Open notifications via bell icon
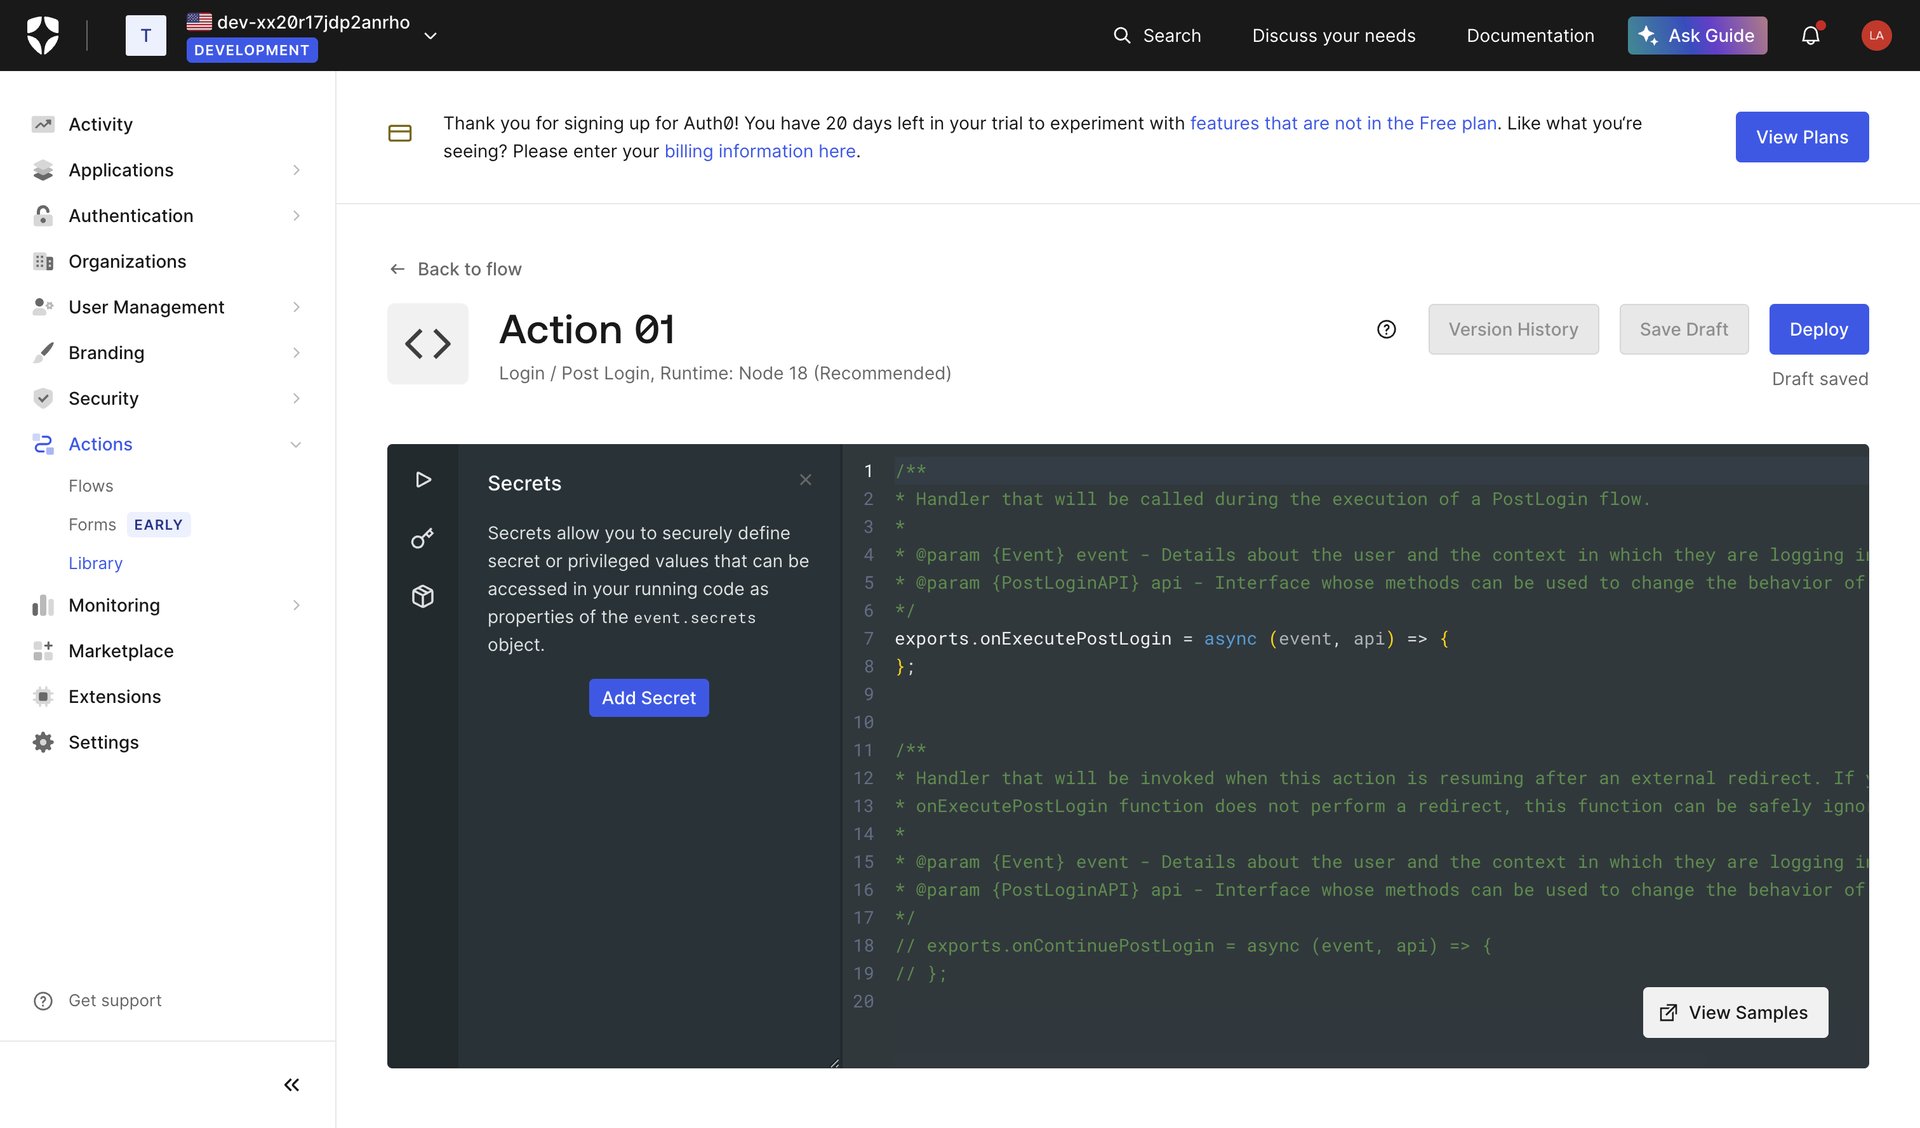This screenshot has height=1128, width=1920. pyautogui.click(x=1811, y=35)
